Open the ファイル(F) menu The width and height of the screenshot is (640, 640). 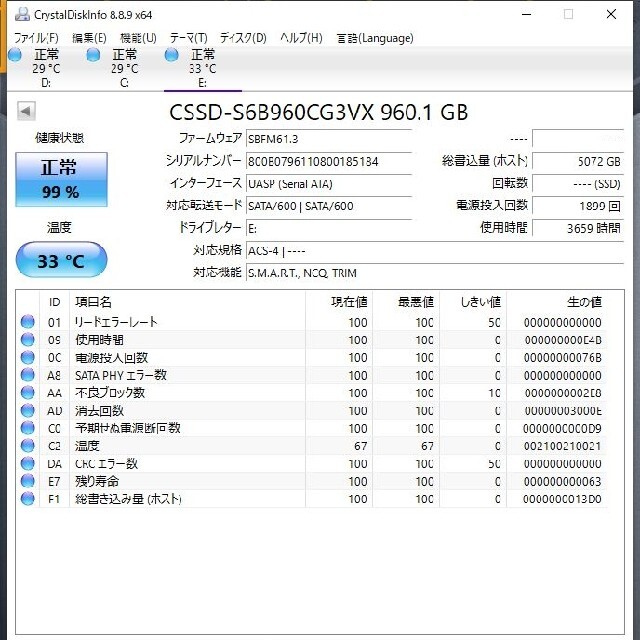[36, 38]
